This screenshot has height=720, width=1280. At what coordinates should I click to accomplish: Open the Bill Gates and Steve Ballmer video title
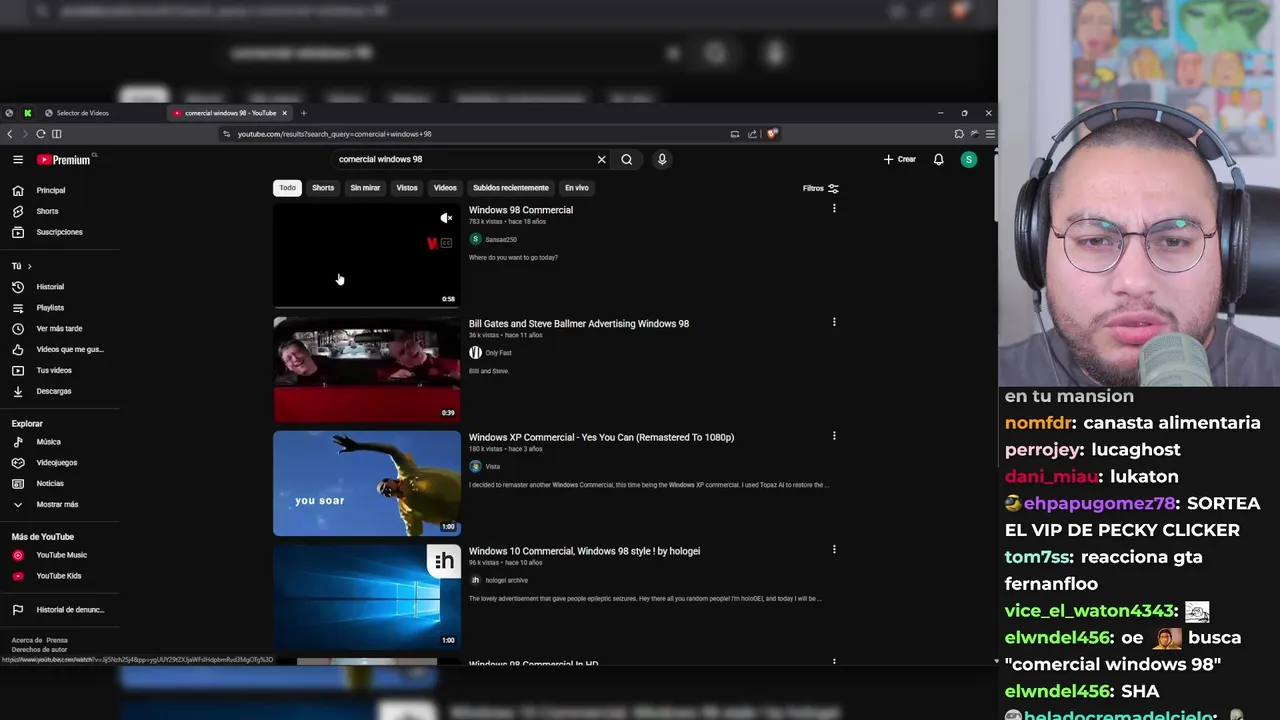pos(579,324)
